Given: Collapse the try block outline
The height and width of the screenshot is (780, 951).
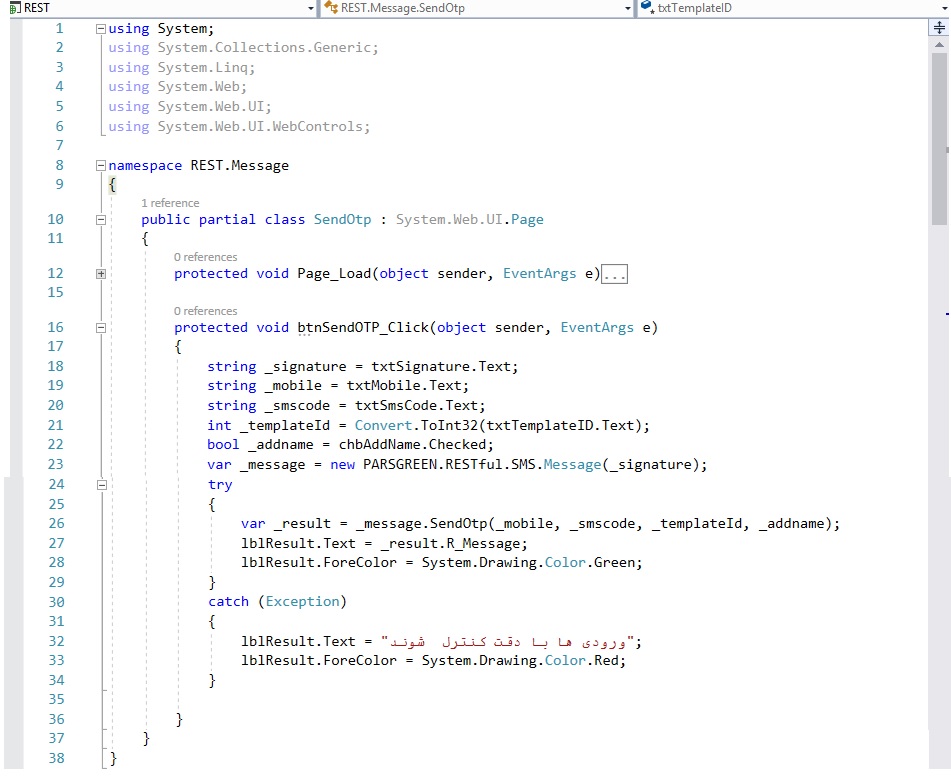Looking at the screenshot, I should click(x=100, y=484).
